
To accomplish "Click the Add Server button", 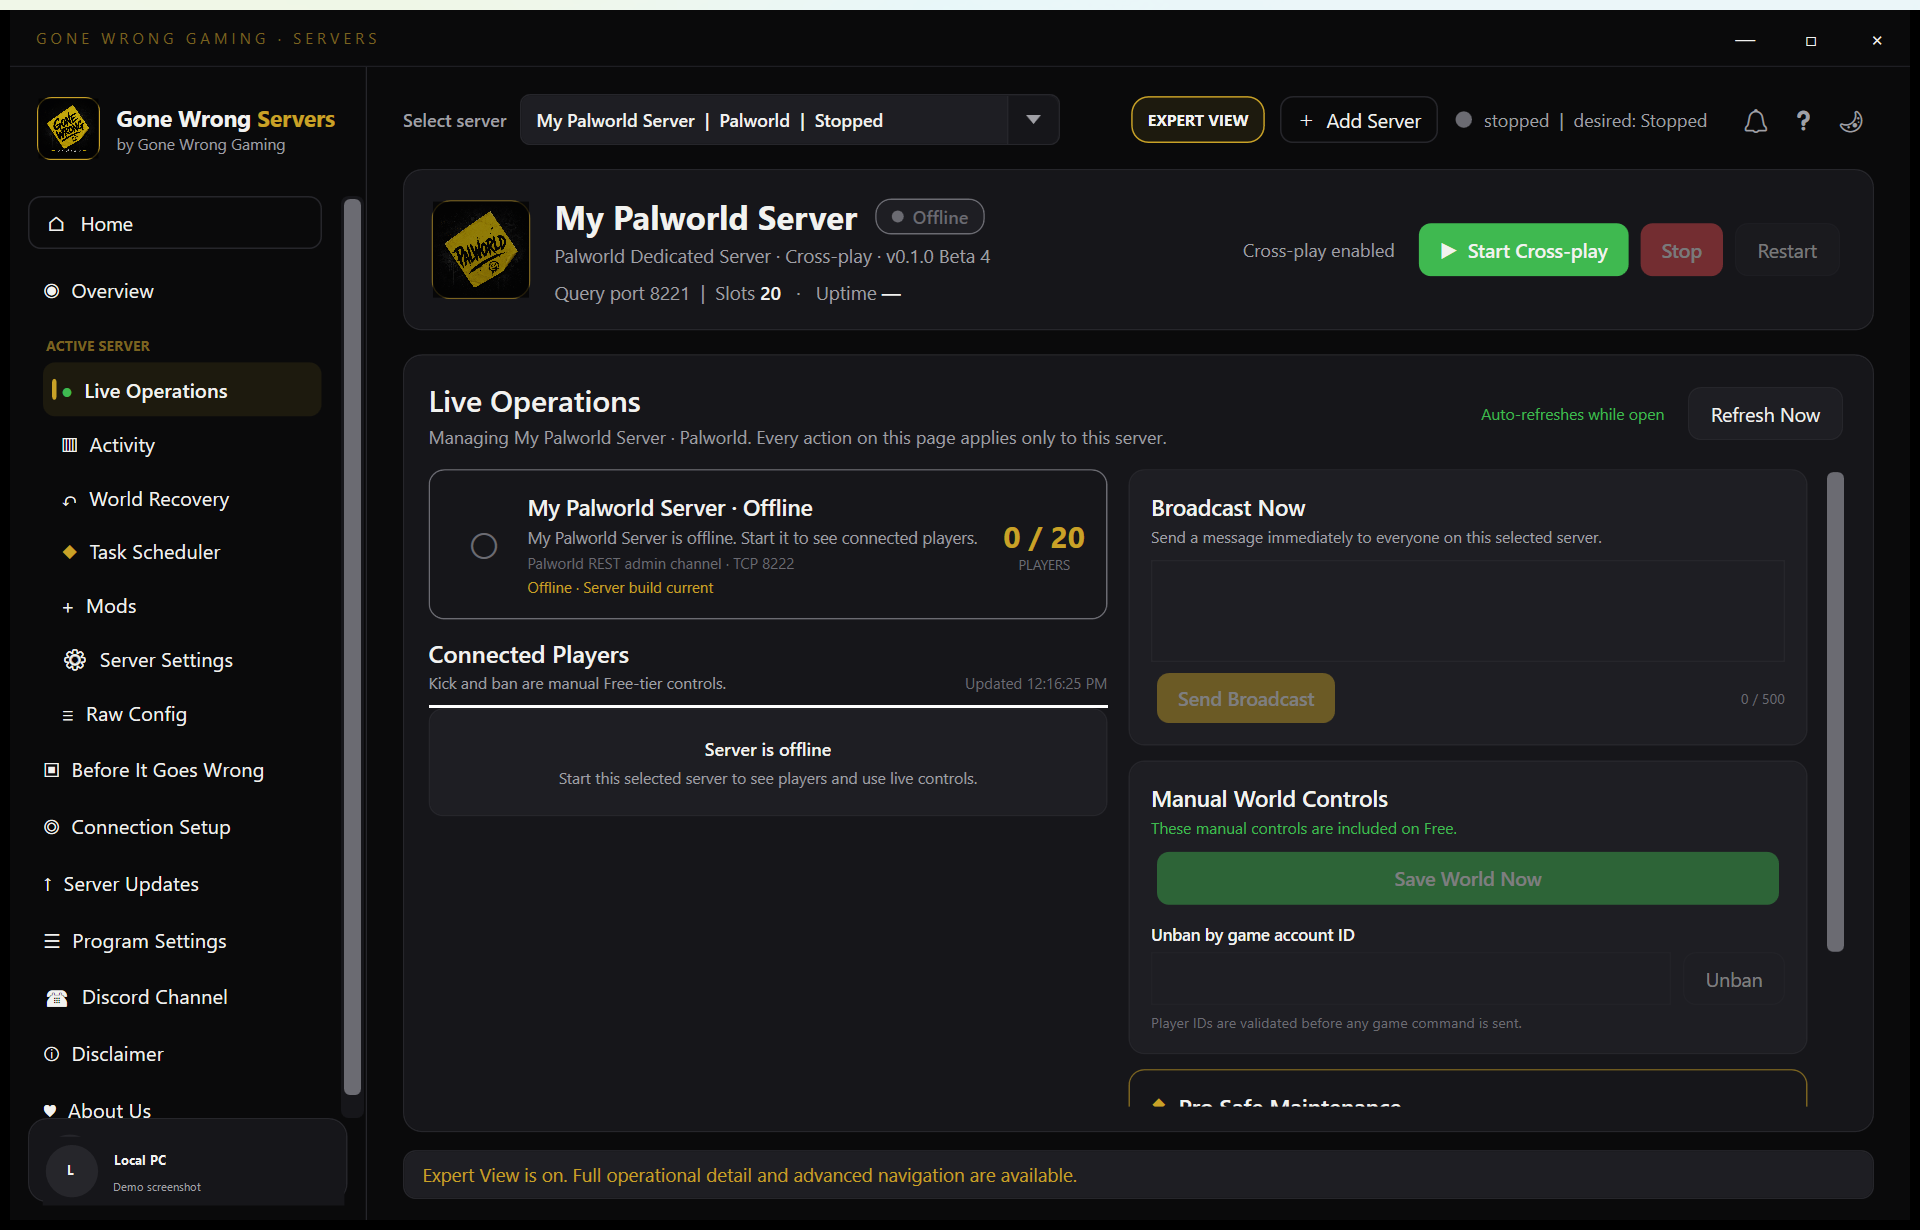I will click(x=1358, y=120).
